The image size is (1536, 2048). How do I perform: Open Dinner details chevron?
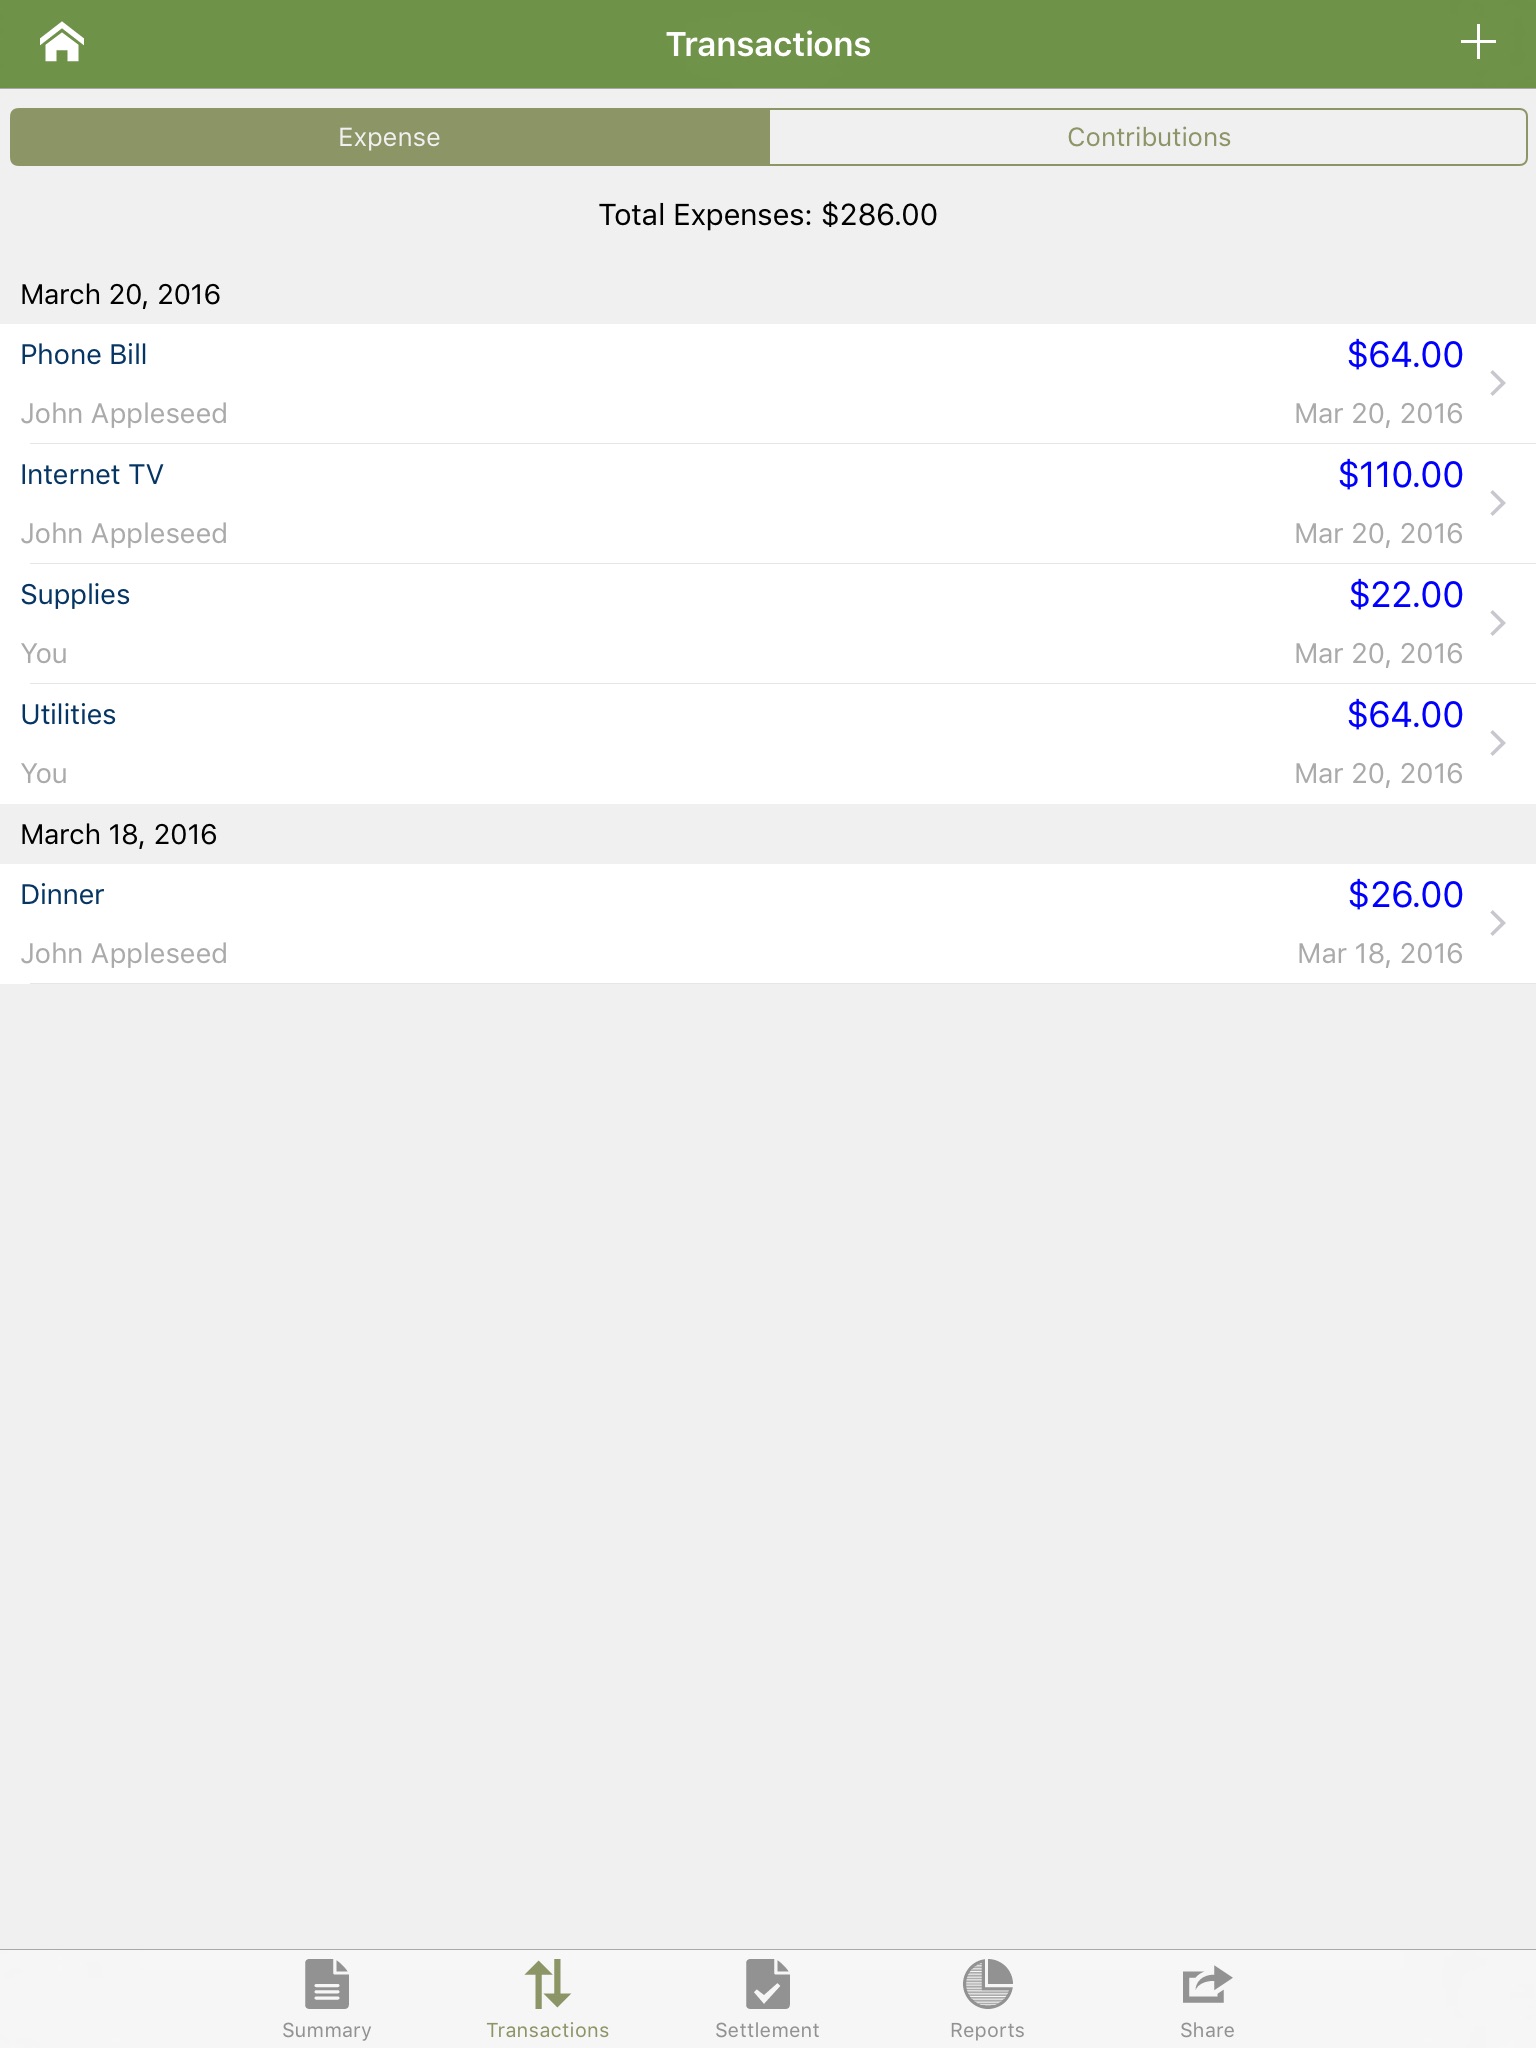click(1497, 923)
